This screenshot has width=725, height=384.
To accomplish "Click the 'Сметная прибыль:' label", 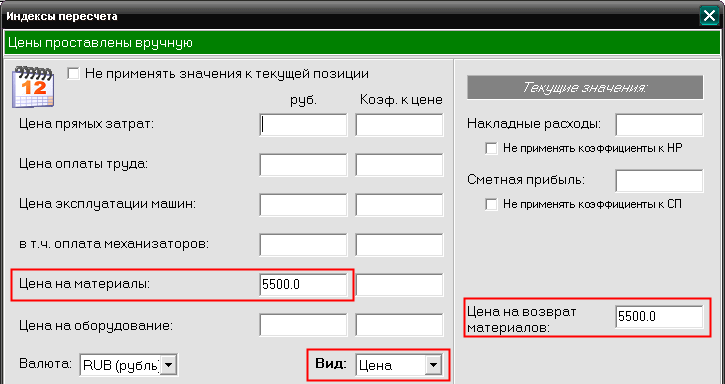I will click(x=526, y=180).
